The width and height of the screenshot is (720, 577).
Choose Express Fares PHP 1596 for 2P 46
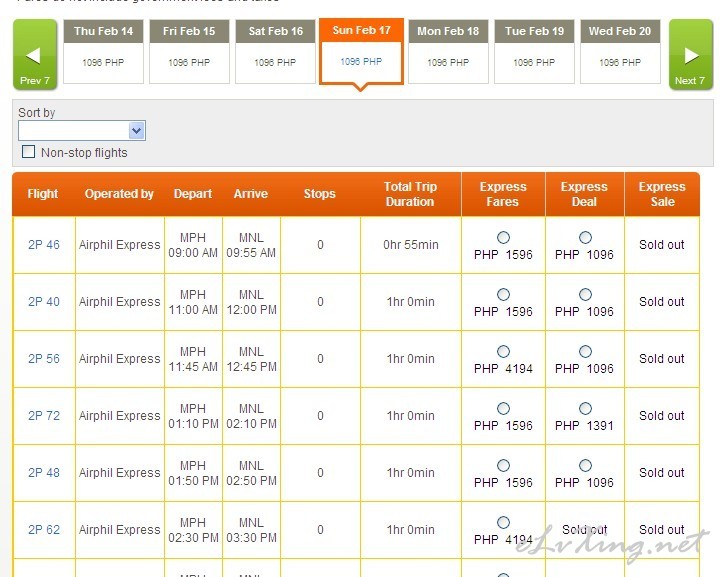point(503,237)
